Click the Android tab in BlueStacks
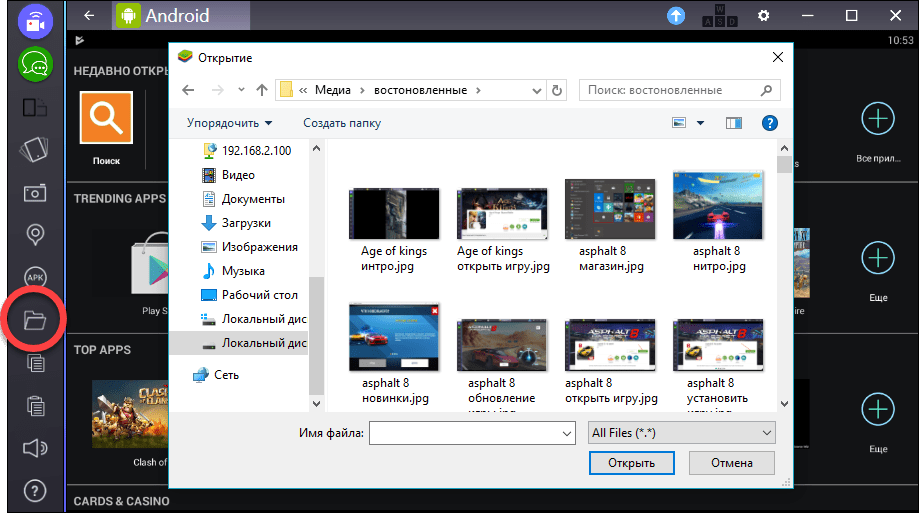The height and width of the screenshot is (513, 919). (181, 15)
